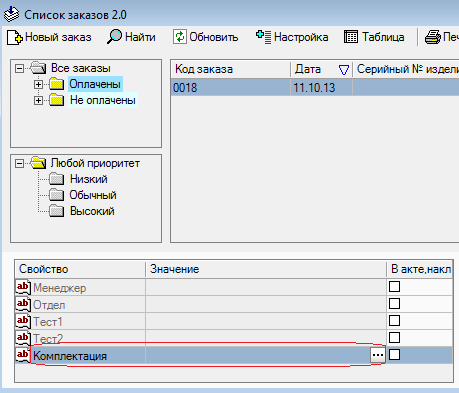Click the Обновить toolbar button label

[214, 37]
